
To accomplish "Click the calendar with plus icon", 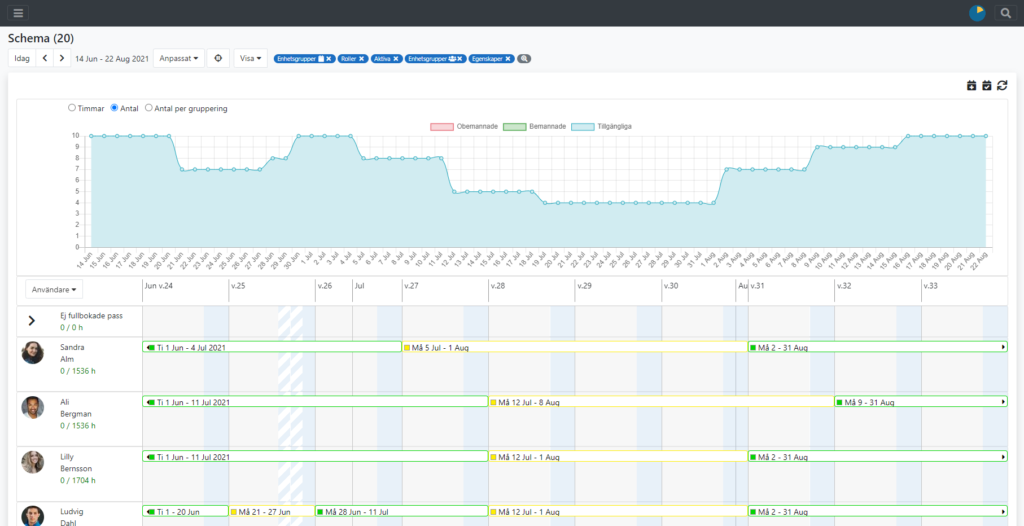I will (x=971, y=86).
